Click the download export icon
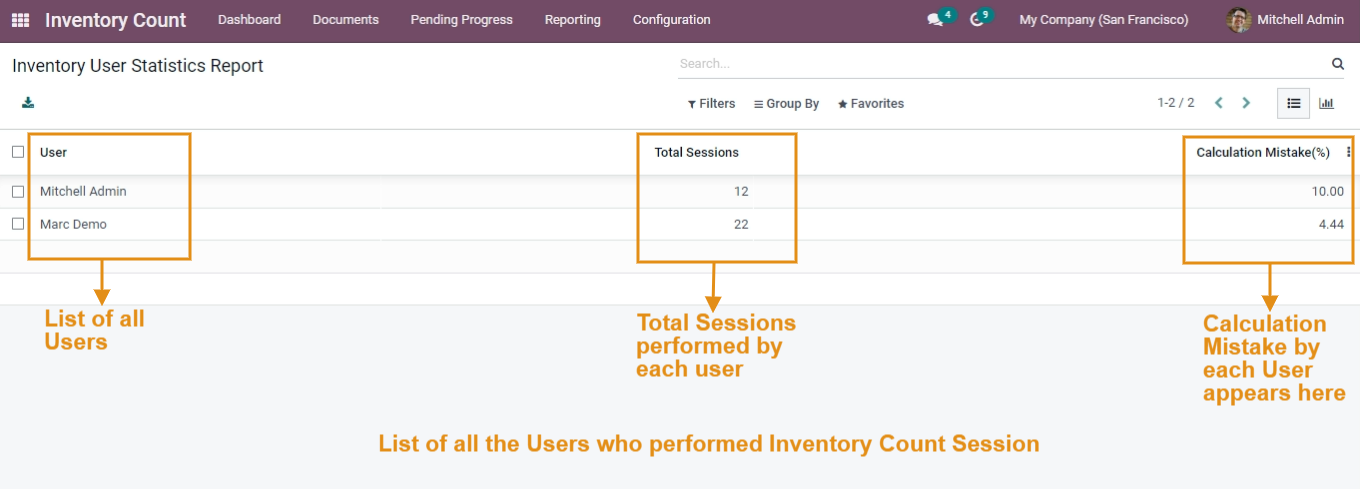1360x489 pixels. pyautogui.click(x=28, y=102)
